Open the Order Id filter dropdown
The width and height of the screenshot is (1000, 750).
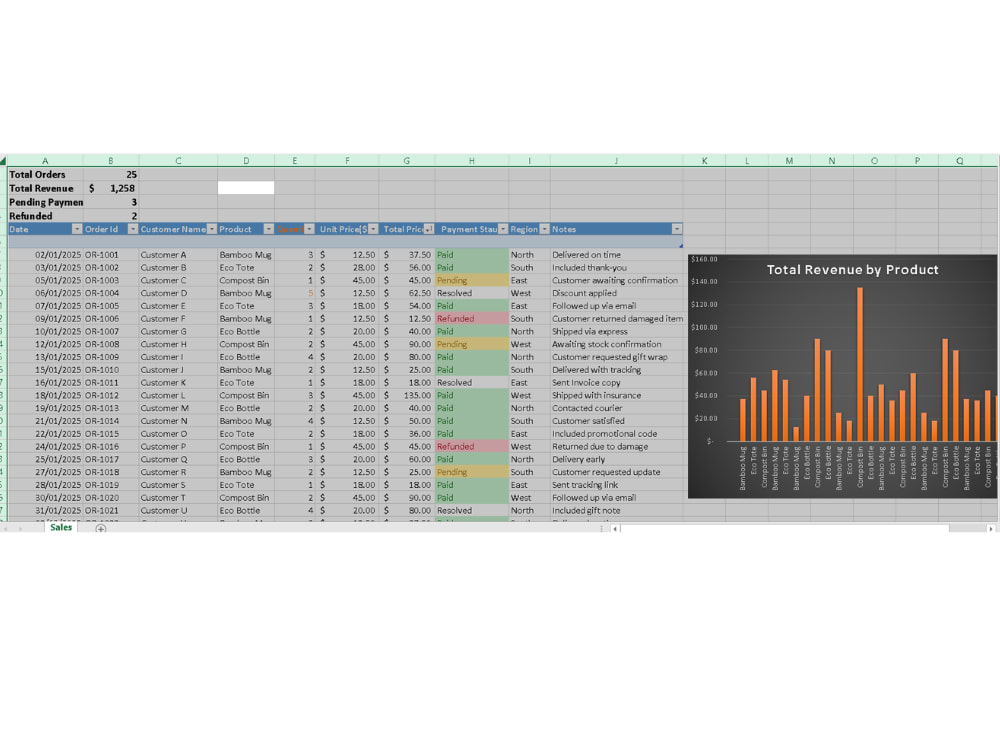(133, 229)
